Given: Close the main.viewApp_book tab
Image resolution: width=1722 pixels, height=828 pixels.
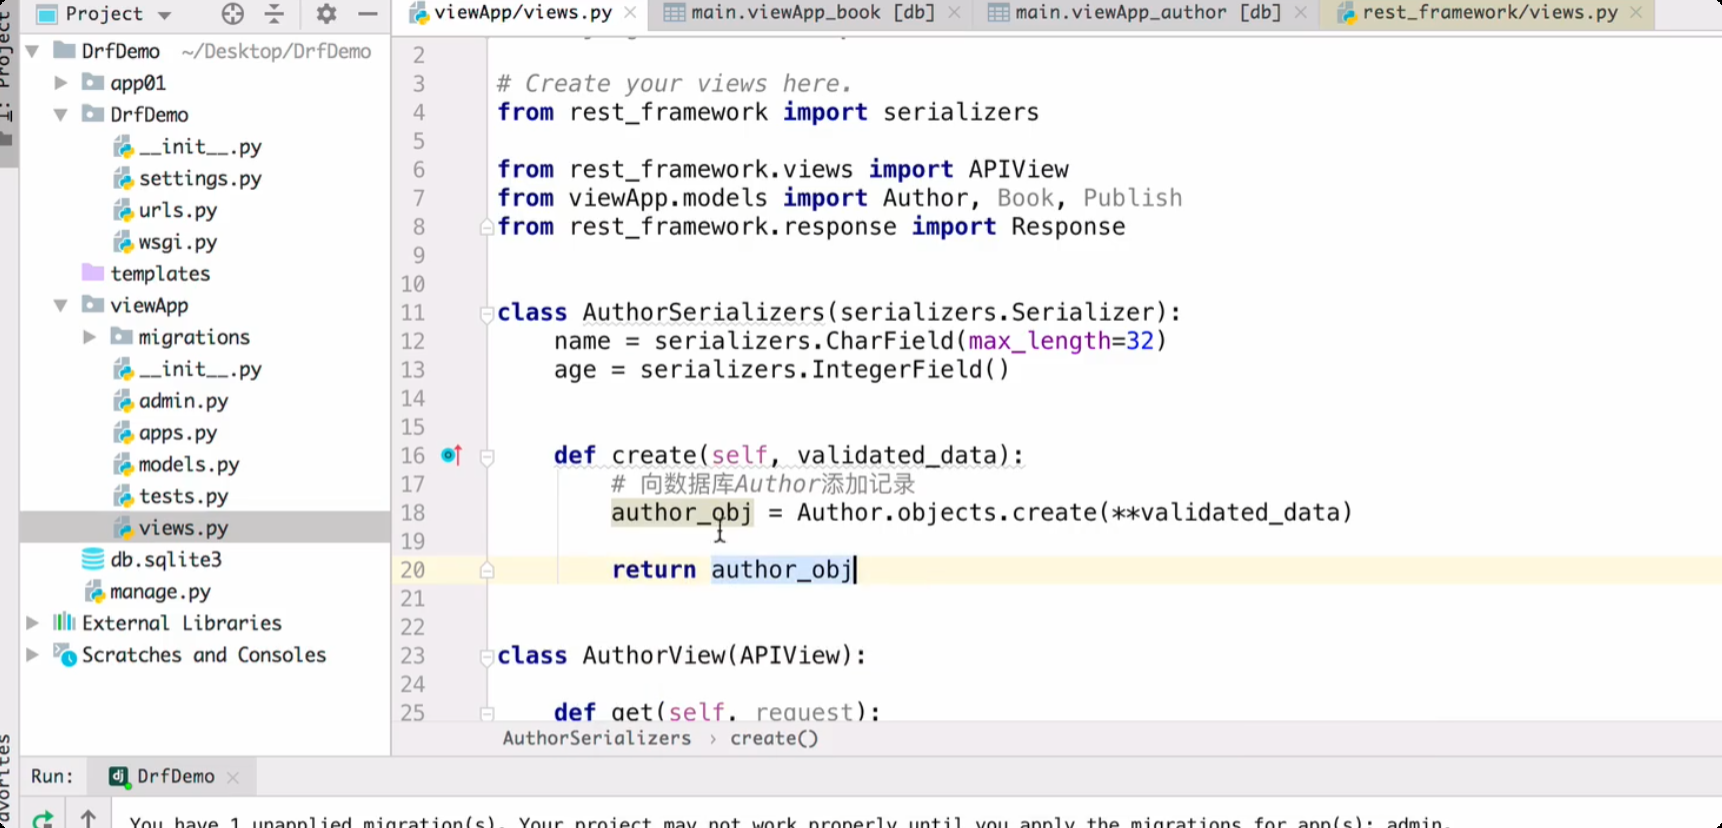Looking at the screenshot, I should [954, 13].
